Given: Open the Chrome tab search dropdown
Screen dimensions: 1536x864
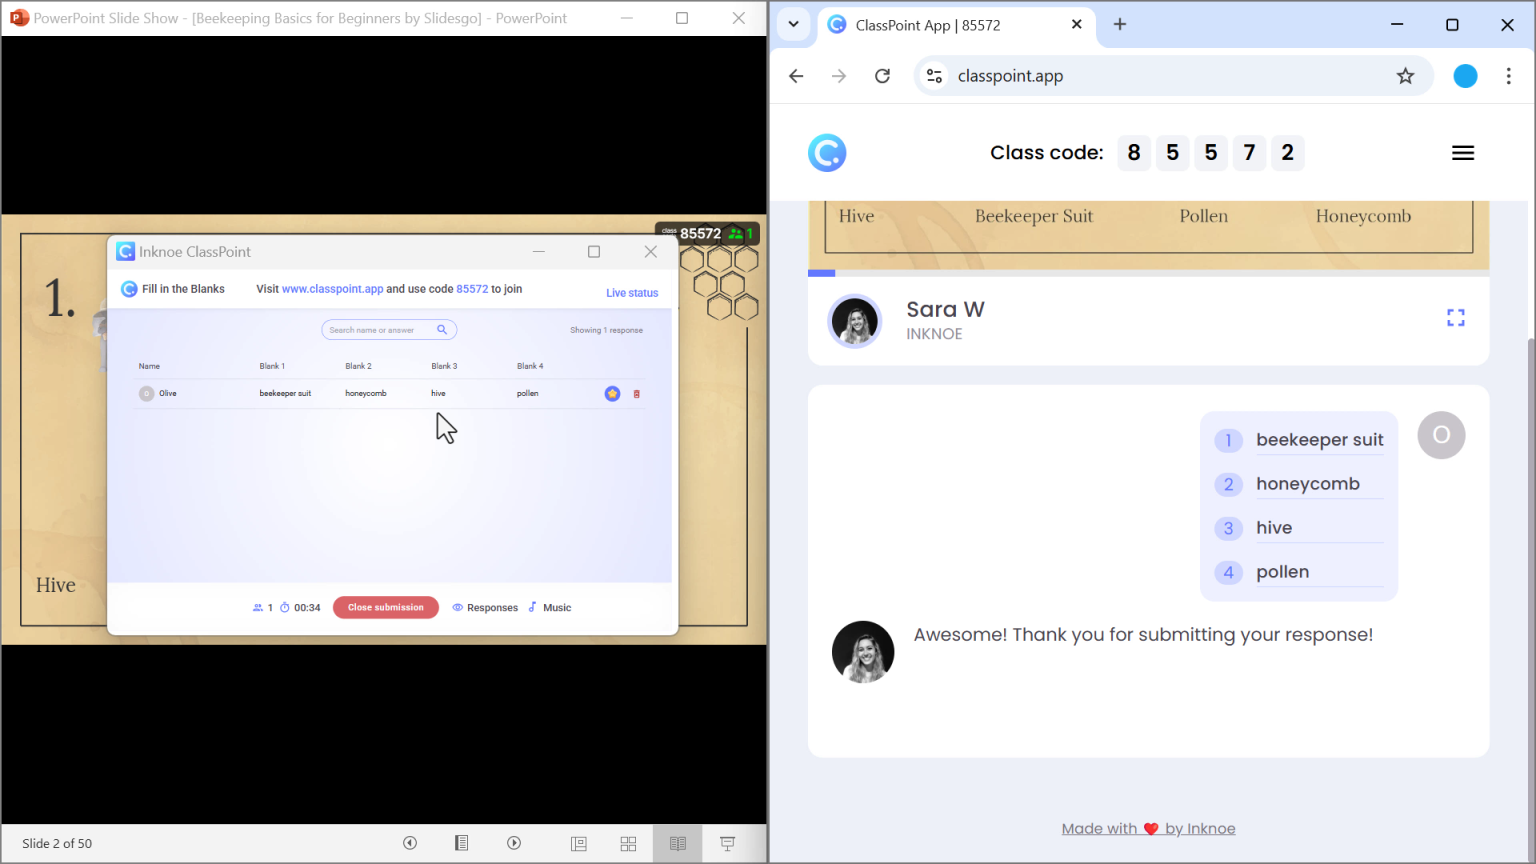Looking at the screenshot, I should [794, 25].
